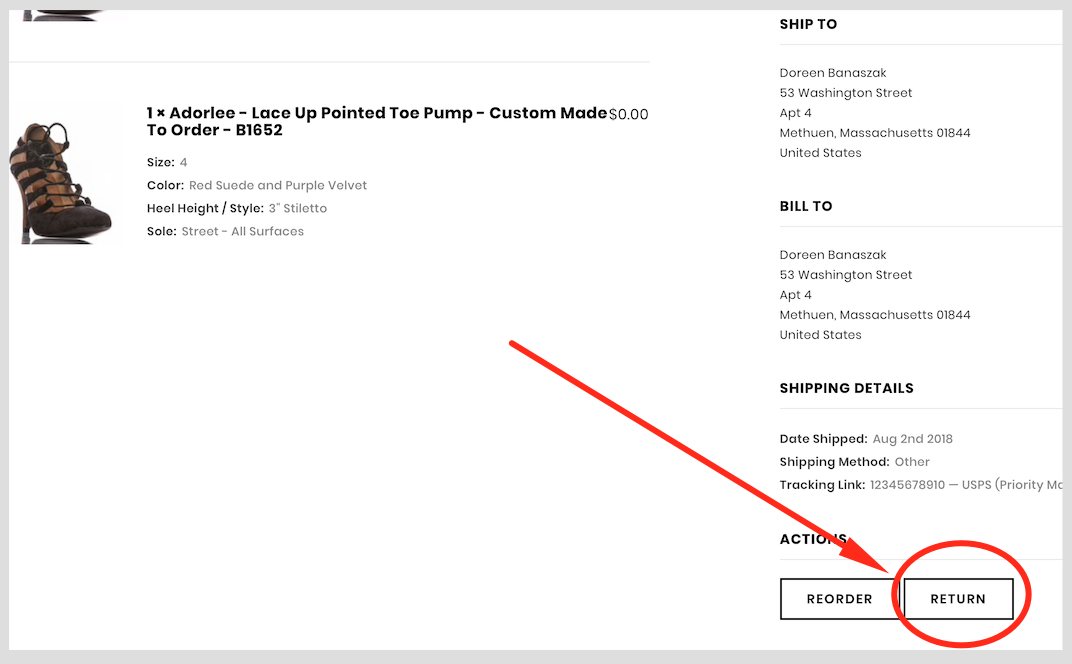Select color text Red Suede and Purple Velvet
The image size is (1072, 664).
(278, 185)
